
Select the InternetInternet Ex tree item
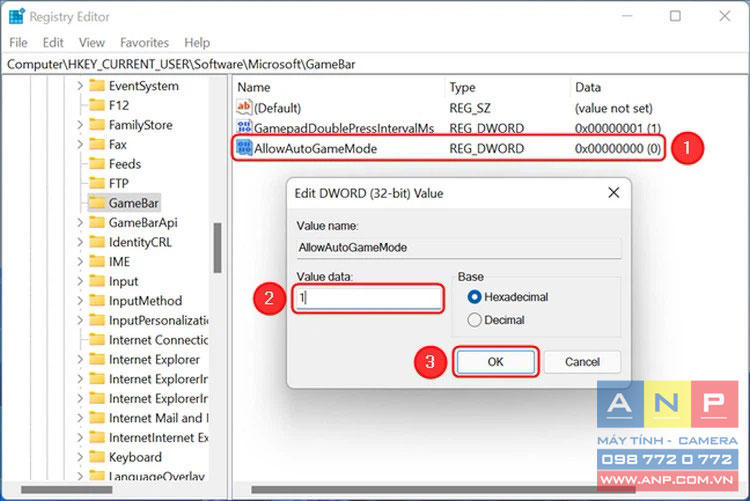(x=158, y=437)
